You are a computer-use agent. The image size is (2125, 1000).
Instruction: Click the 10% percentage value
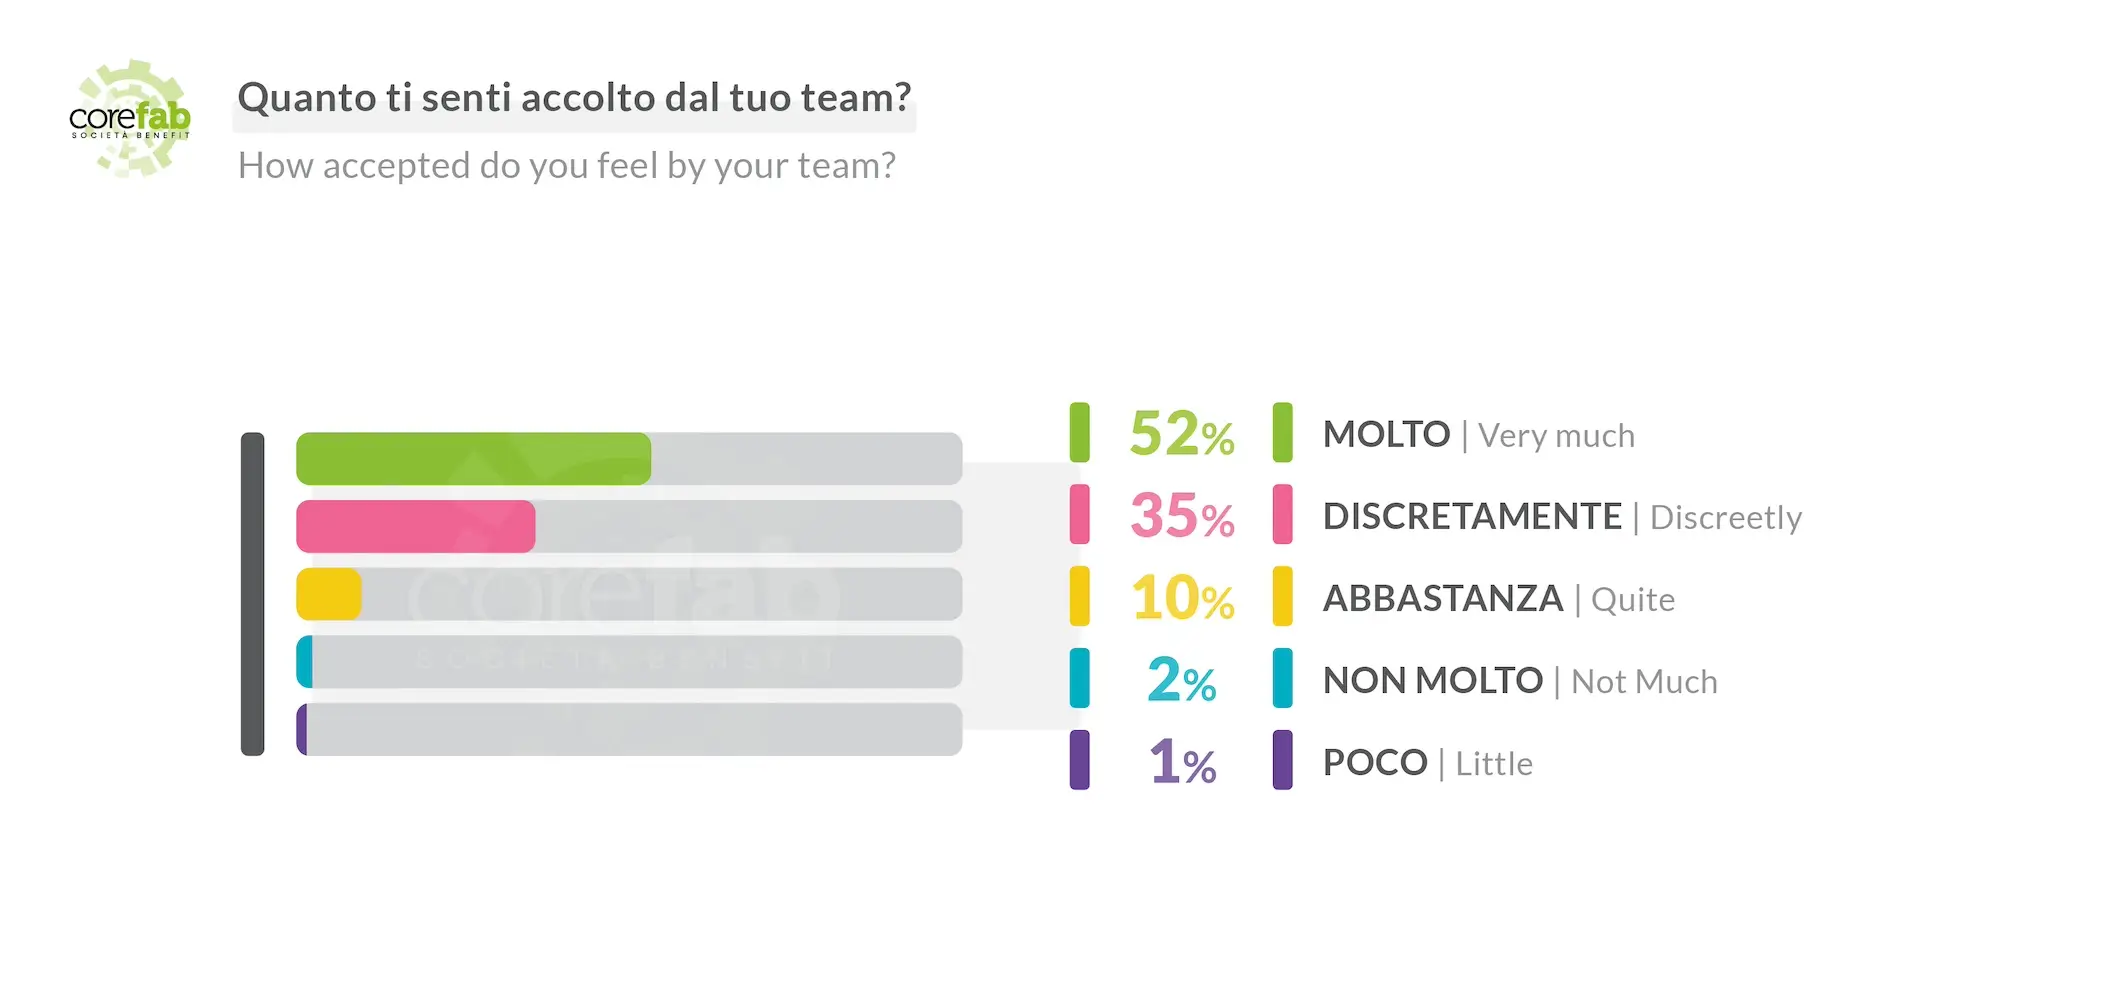click(x=1181, y=598)
